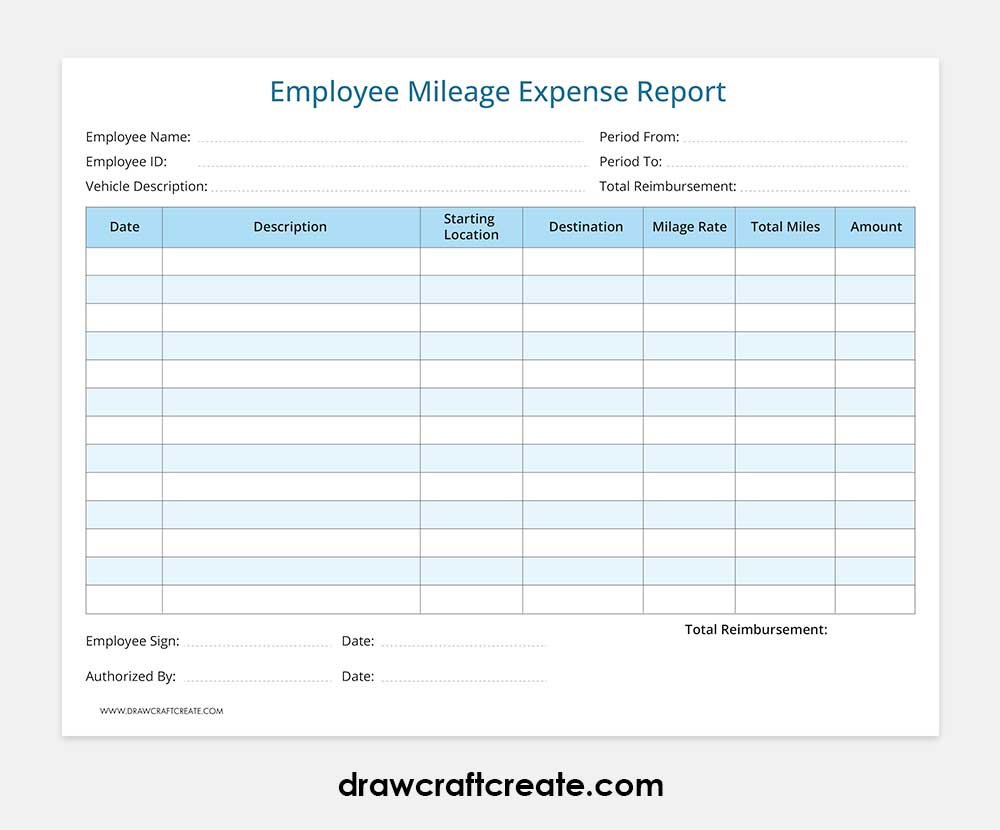1000x830 pixels.
Task: Open the small WWW.DRAWCRAFTCREATE.COM link
Action: pyautogui.click(x=161, y=711)
